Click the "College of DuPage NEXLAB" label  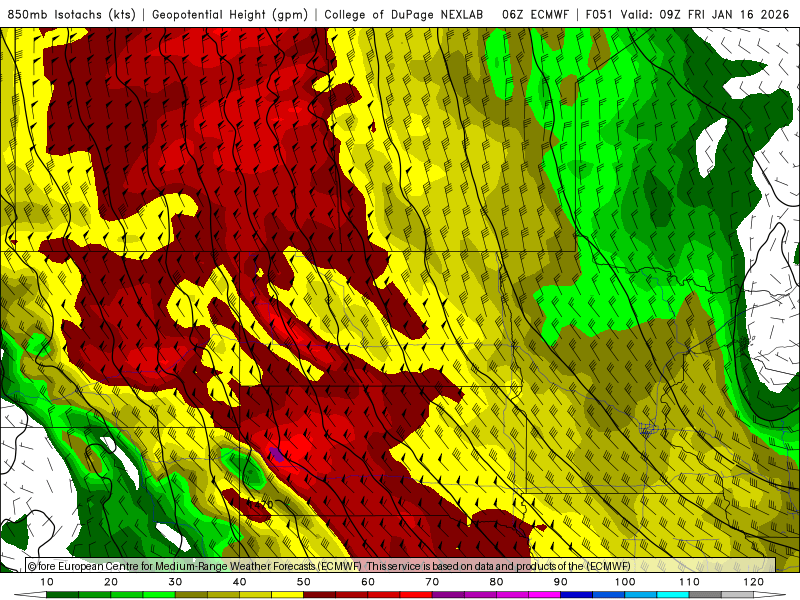[404, 15]
